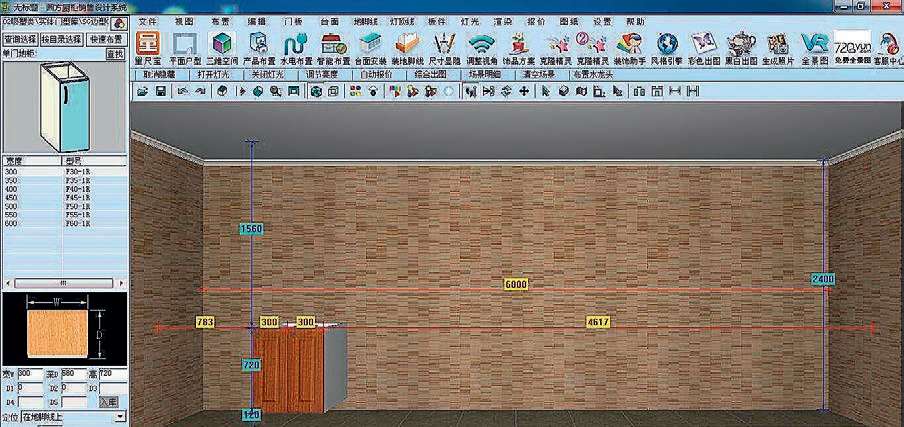Select the pointer arrow tool

tap(546, 91)
